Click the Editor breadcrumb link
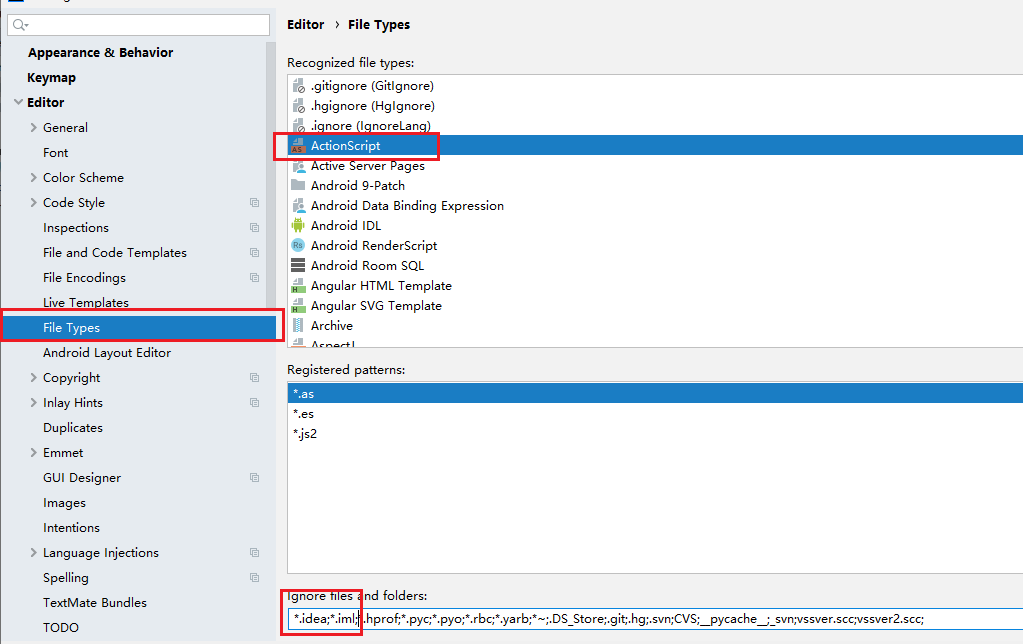This screenshot has width=1023, height=644. point(305,25)
